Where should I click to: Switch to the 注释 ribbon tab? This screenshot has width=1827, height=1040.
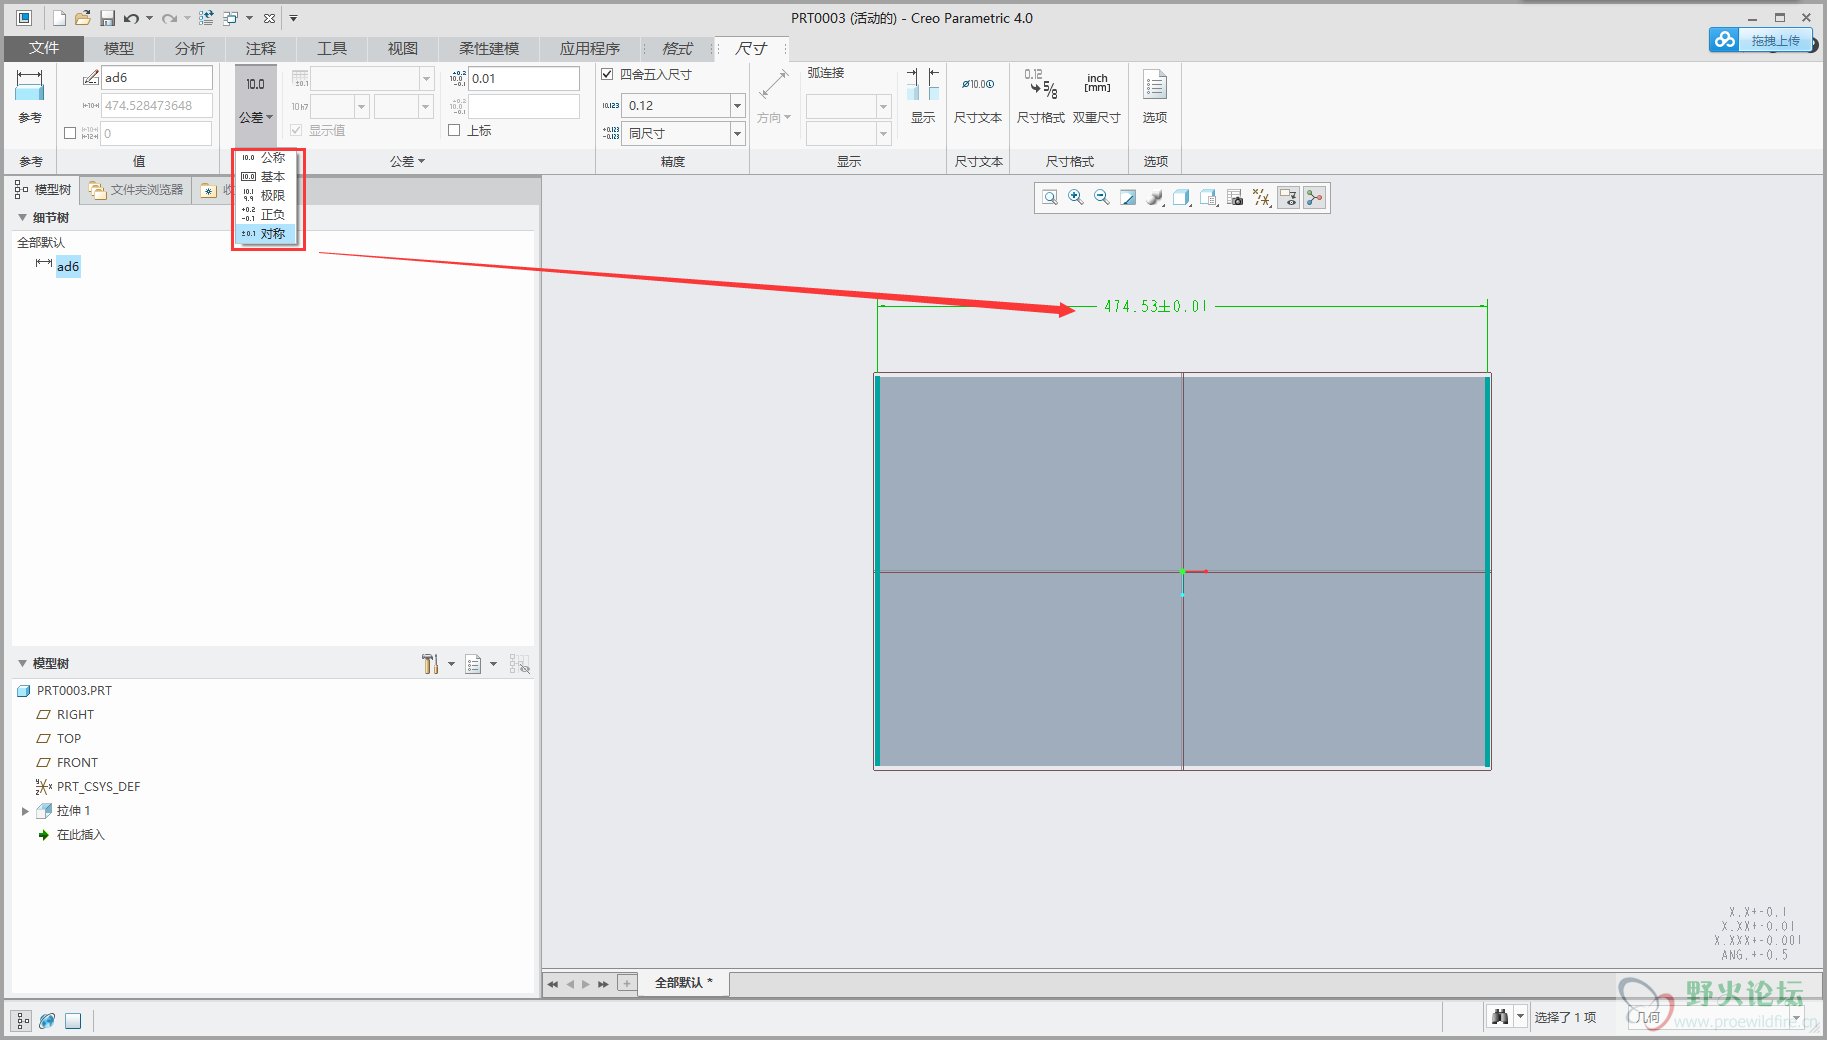[260, 48]
